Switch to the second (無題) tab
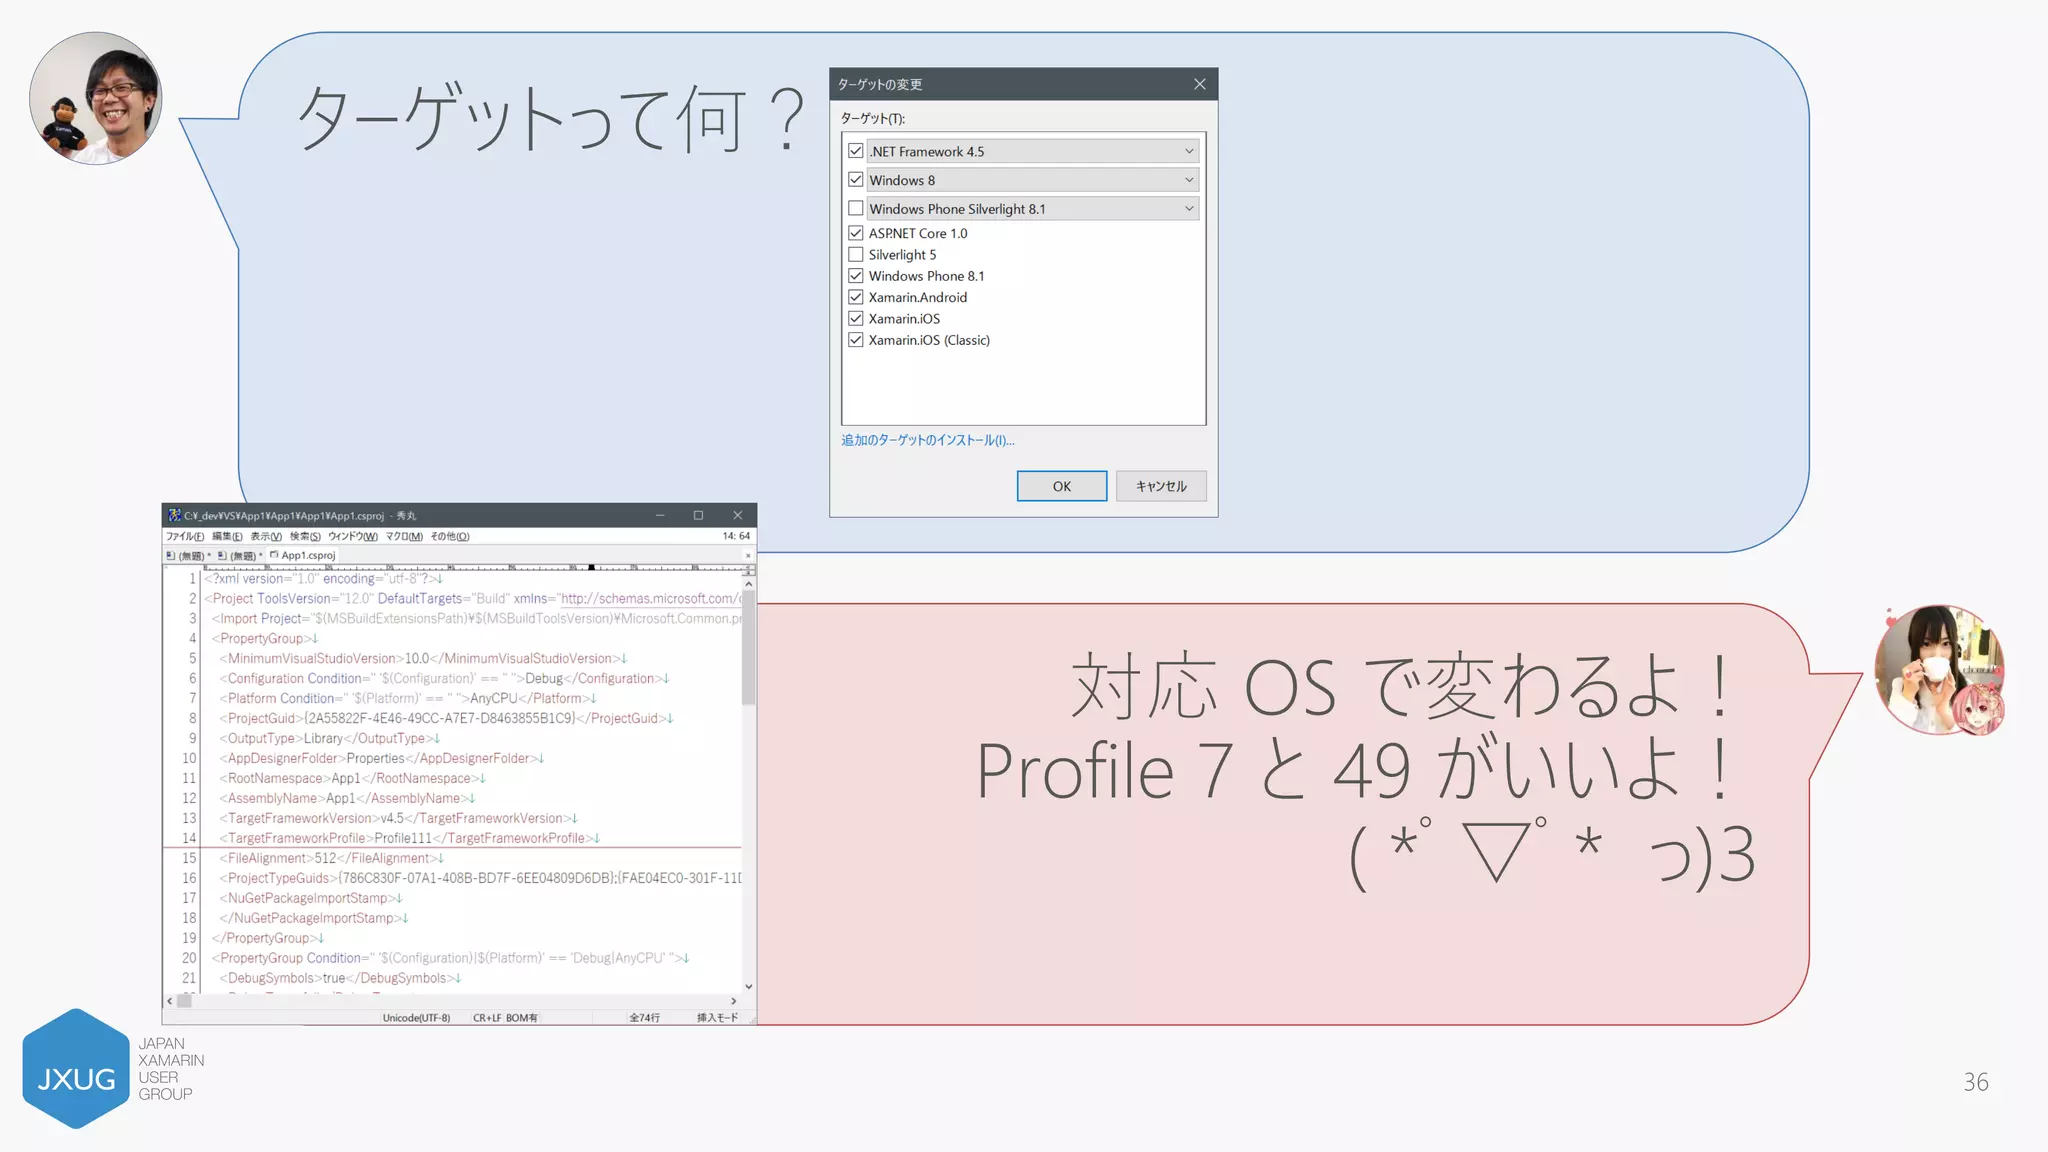Image resolution: width=2048 pixels, height=1152 pixels. pos(240,556)
